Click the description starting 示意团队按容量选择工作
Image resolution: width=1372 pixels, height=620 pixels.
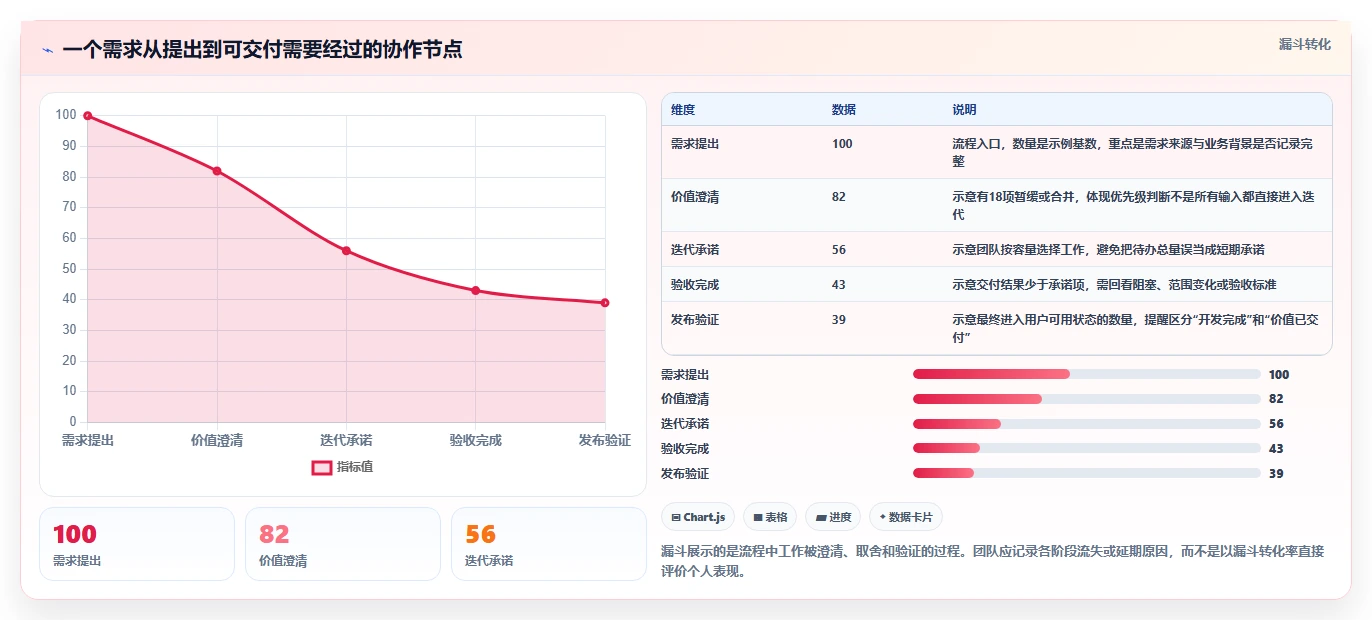[x=1108, y=250]
